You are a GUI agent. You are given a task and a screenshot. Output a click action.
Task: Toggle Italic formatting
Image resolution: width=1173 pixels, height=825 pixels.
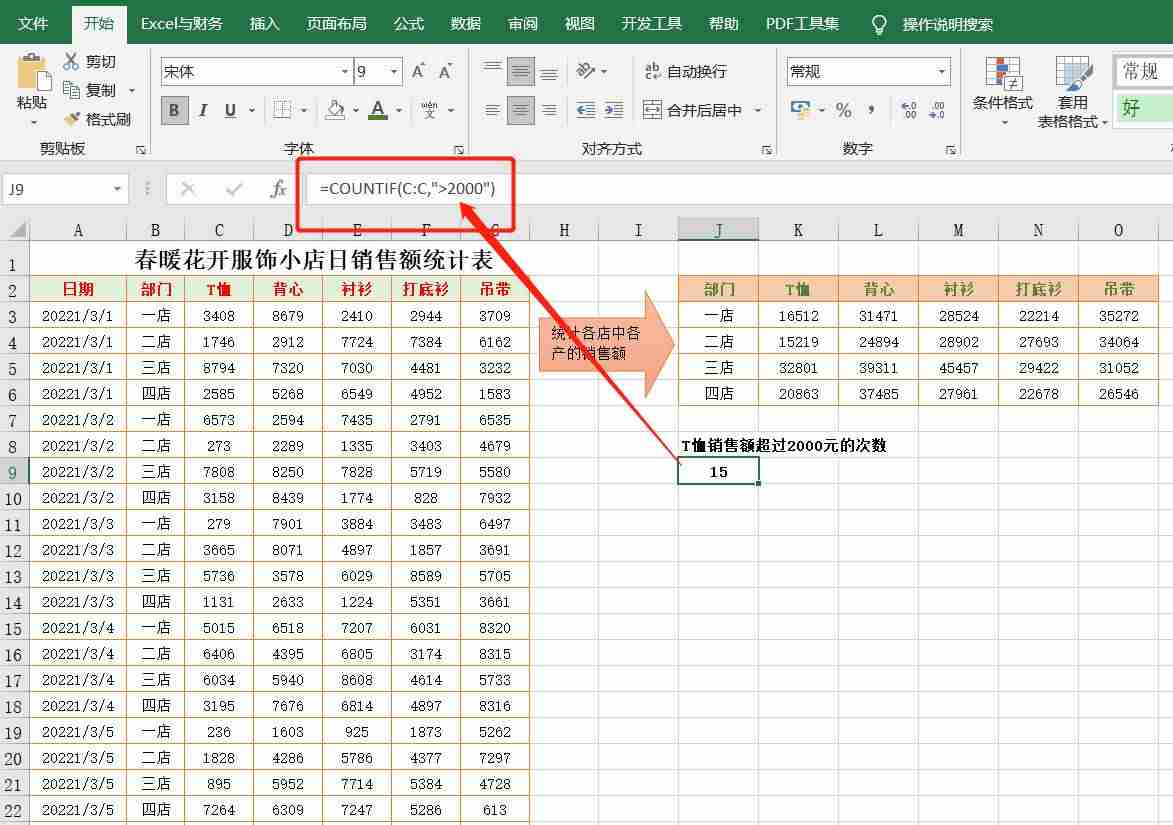203,110
